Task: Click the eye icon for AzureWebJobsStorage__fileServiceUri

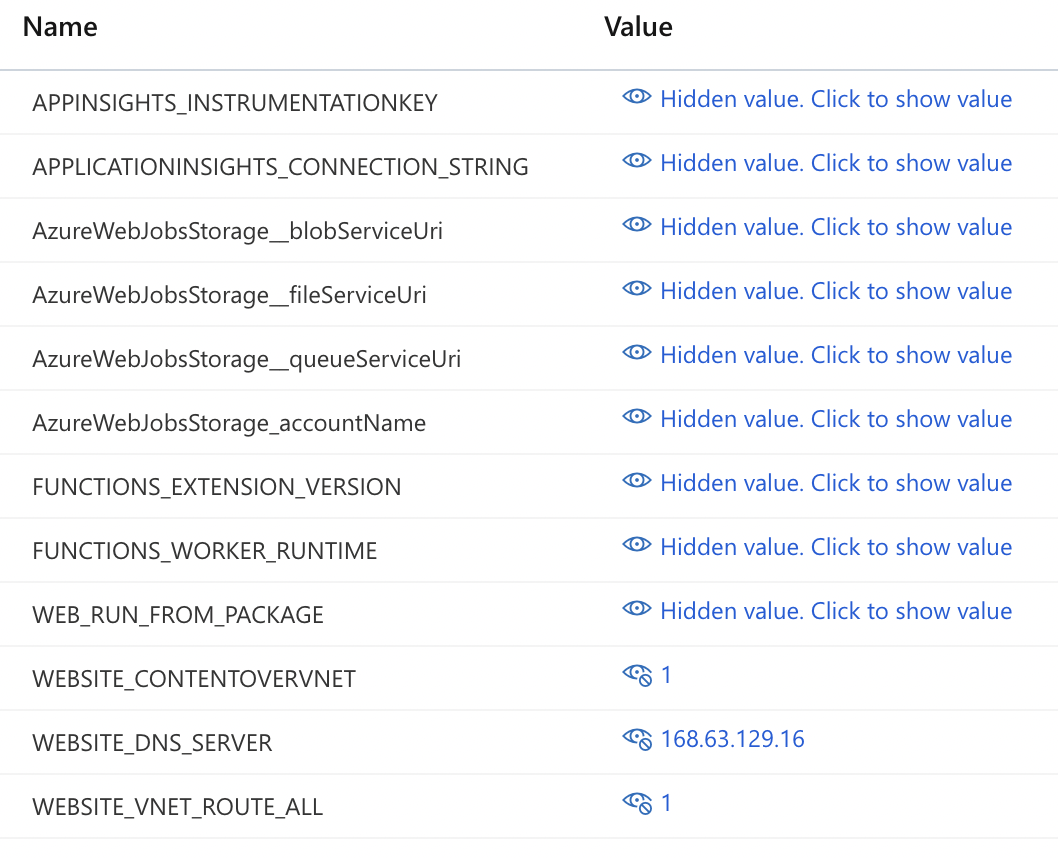Action: pos(637,292)
